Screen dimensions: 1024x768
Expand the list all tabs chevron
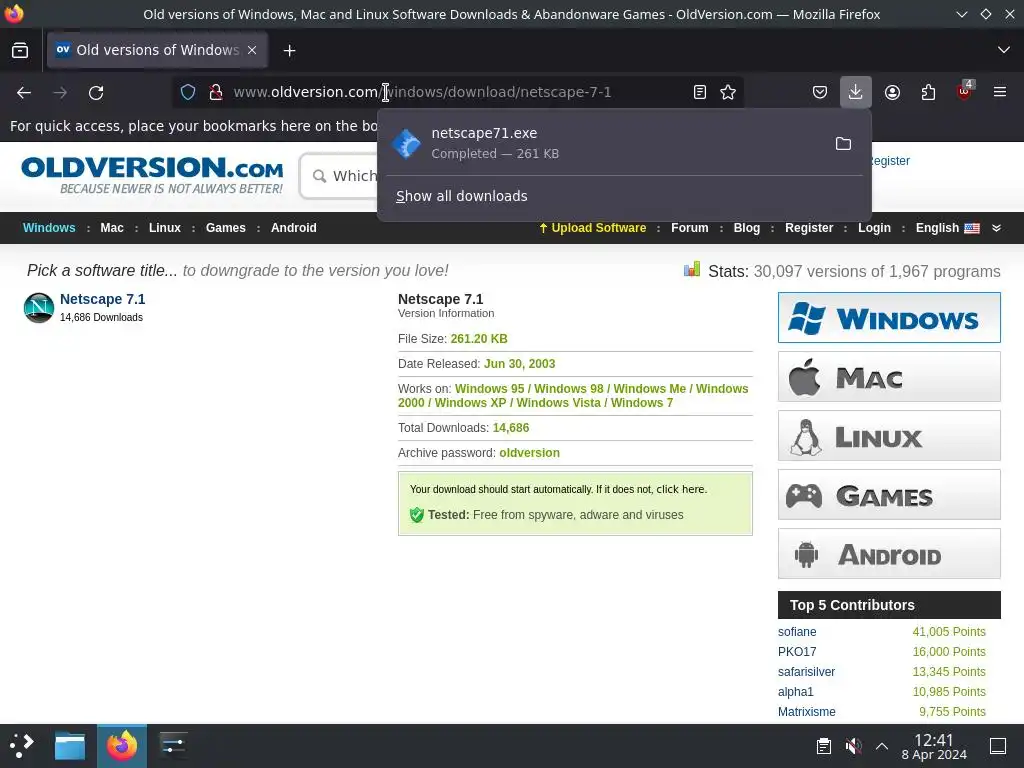[x=1004, y=50]
